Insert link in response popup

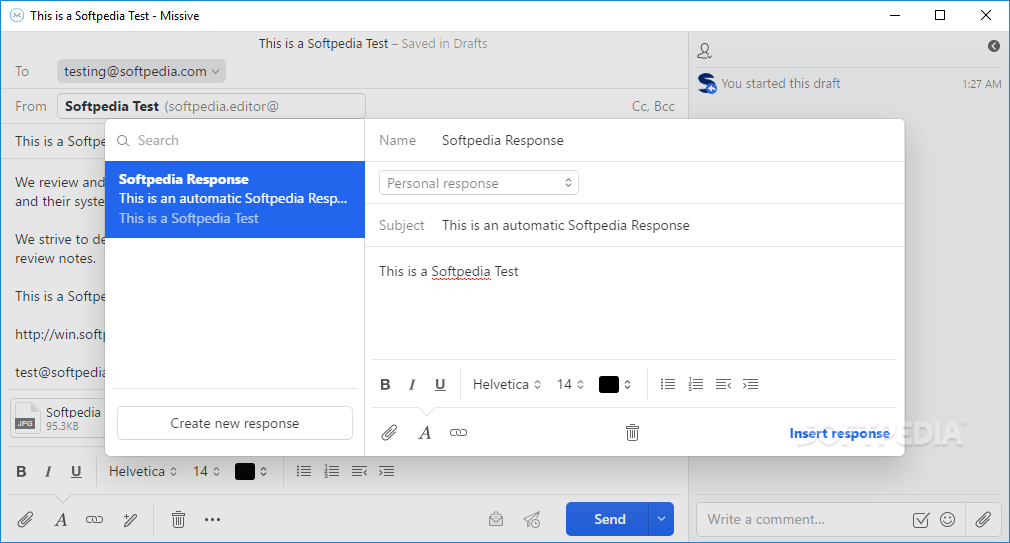(458, 432)
